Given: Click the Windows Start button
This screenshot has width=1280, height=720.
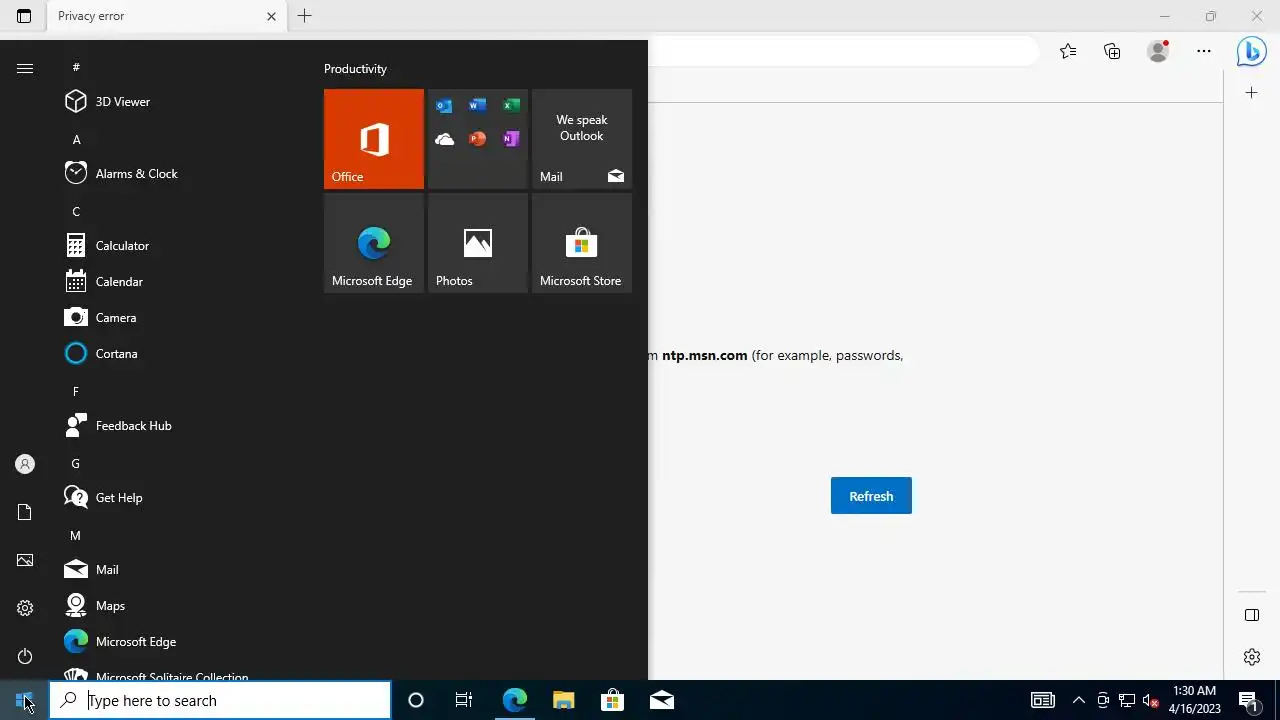Looking at the screenshot, I should (24, 700).
